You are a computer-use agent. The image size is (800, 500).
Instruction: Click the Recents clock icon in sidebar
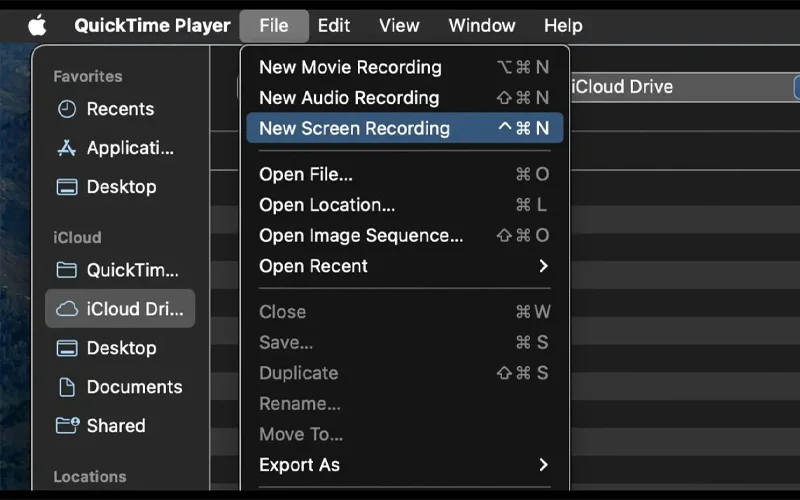67,109
